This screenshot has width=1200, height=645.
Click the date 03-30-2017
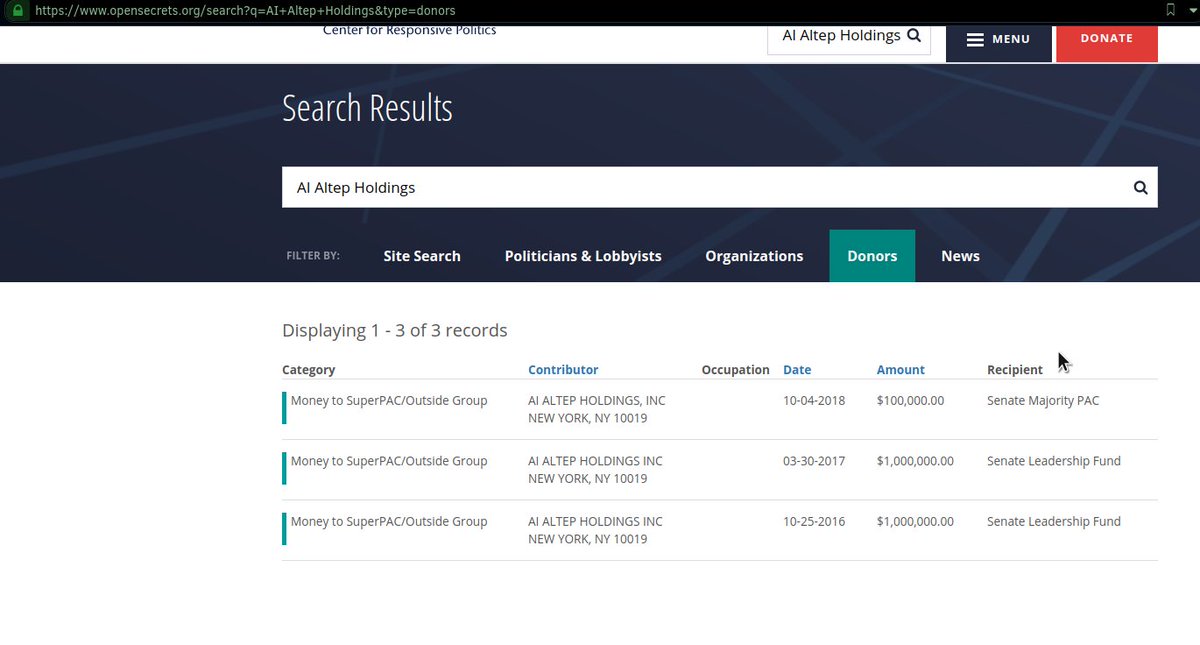tap(814, 461)
